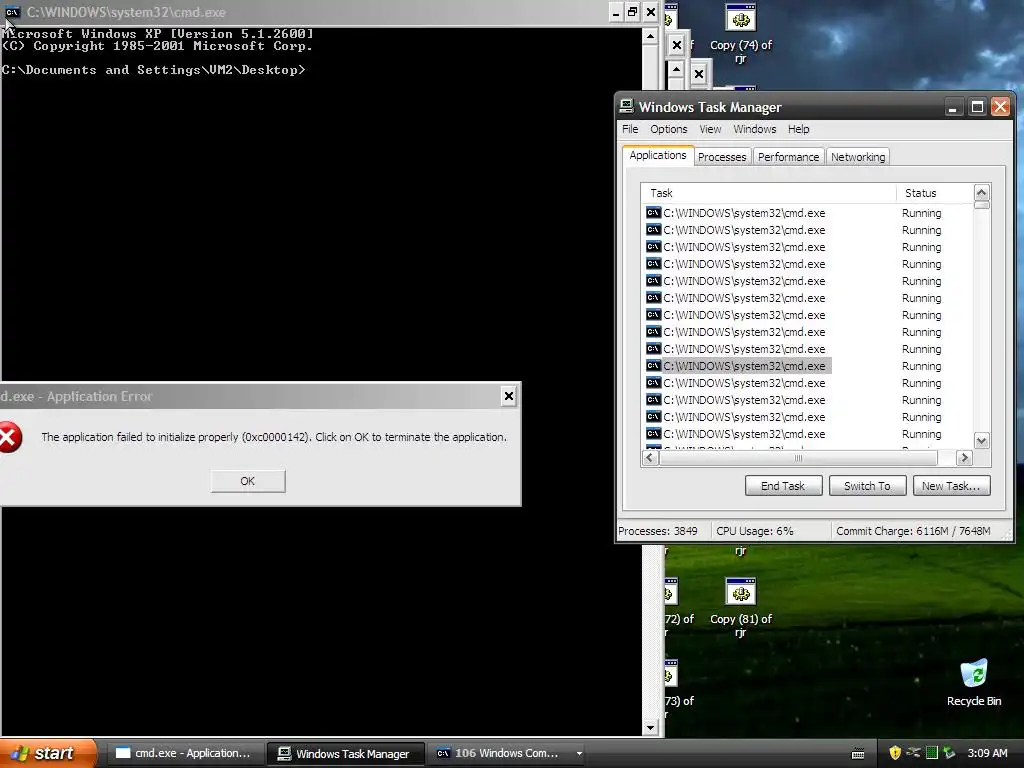Click the Windows Task Manager taskbar button
Image resolution: width=1024 pixels, height=768 pixels.
(x=345, y=754)
